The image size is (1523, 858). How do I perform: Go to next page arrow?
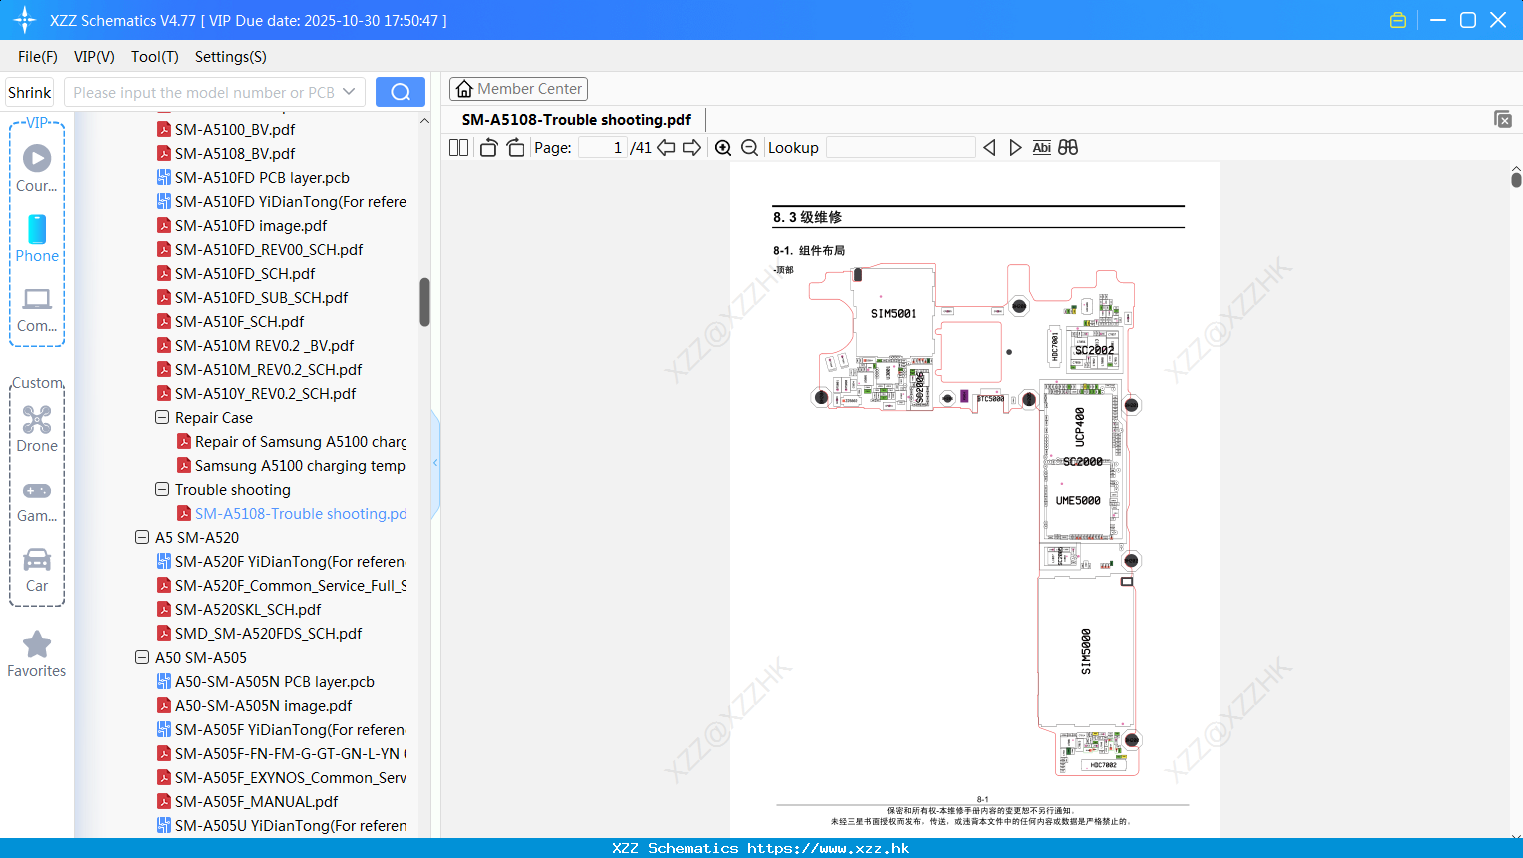point(692,147)
